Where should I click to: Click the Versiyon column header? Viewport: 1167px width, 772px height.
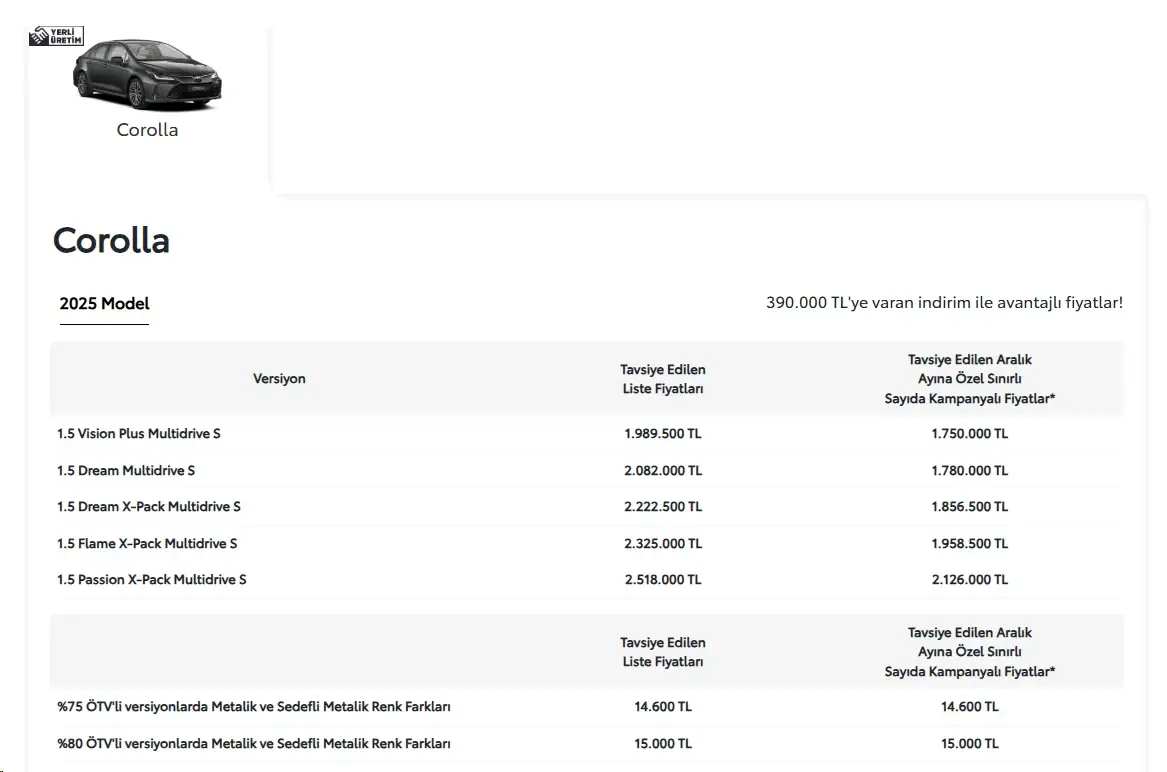coord(279,378)
